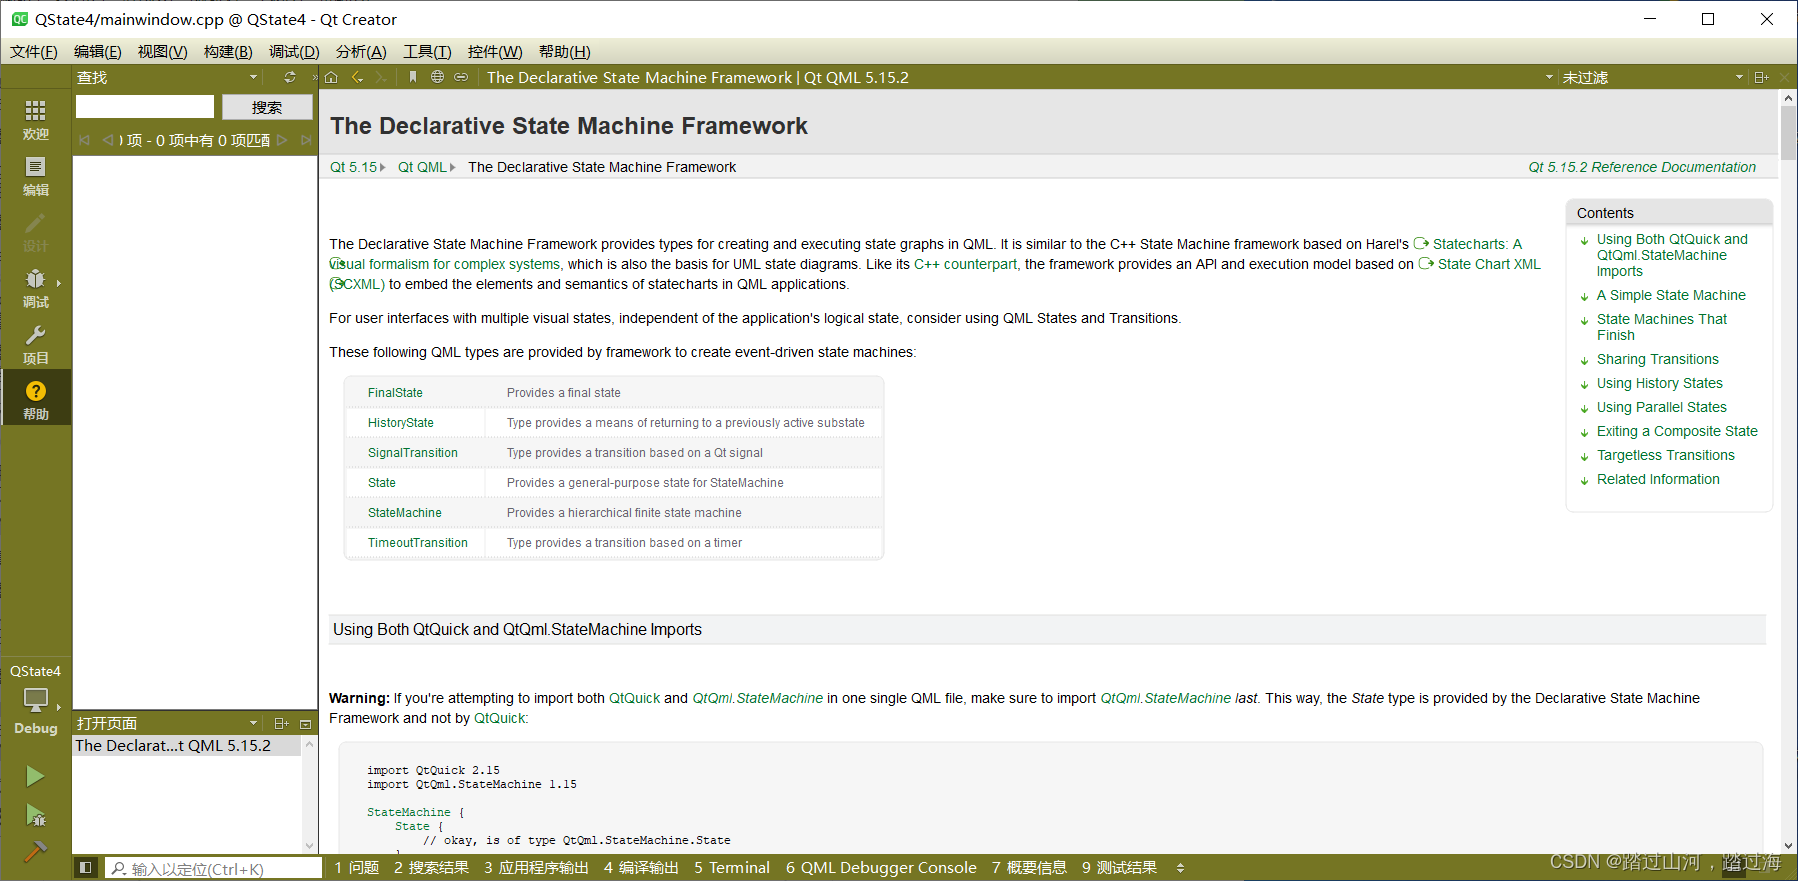Open the 3 应用程序输出 pane

pyautogui.click(x=536, y=868)
